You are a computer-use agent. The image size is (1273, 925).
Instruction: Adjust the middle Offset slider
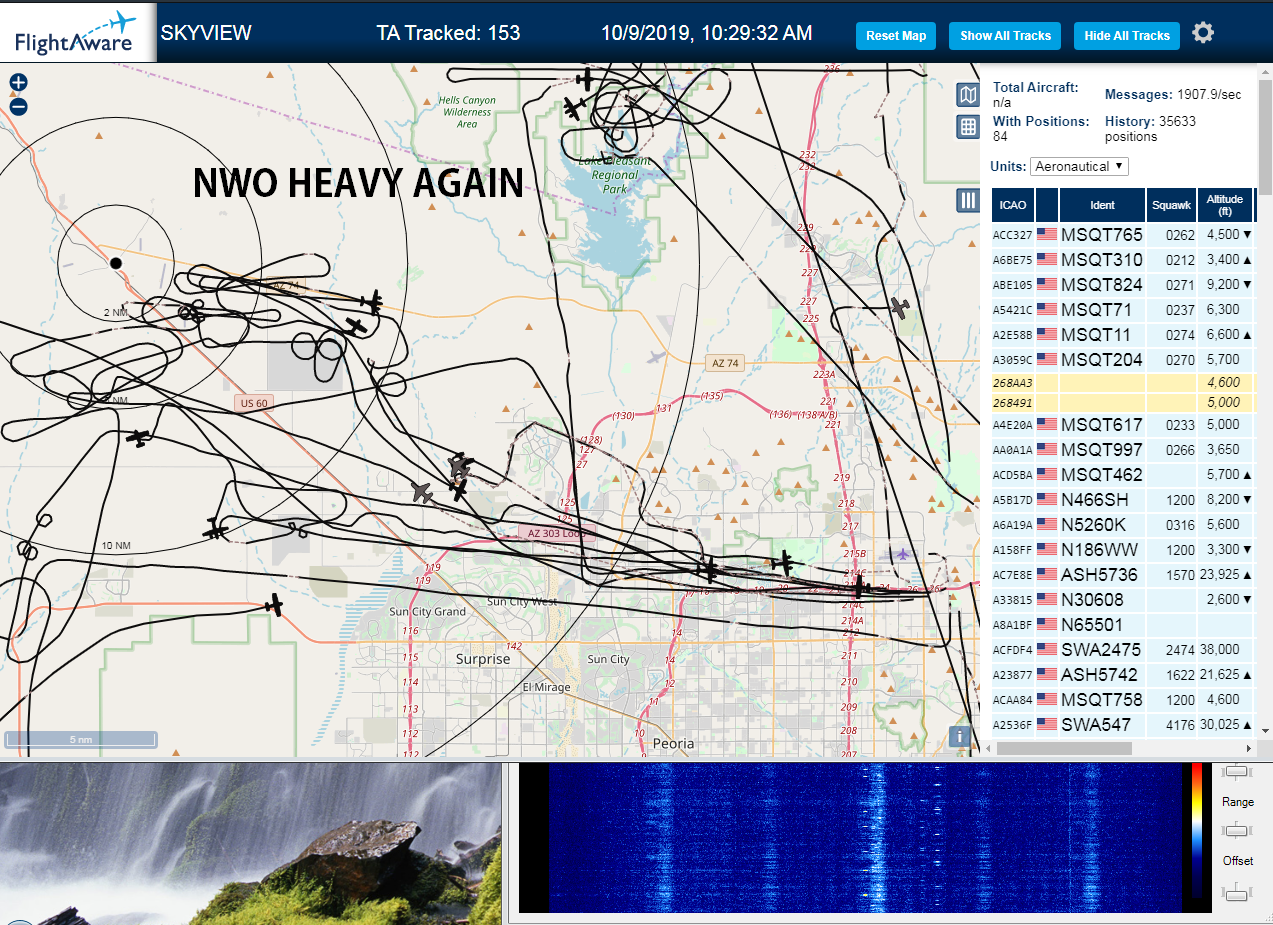(x=1237, y=830)
